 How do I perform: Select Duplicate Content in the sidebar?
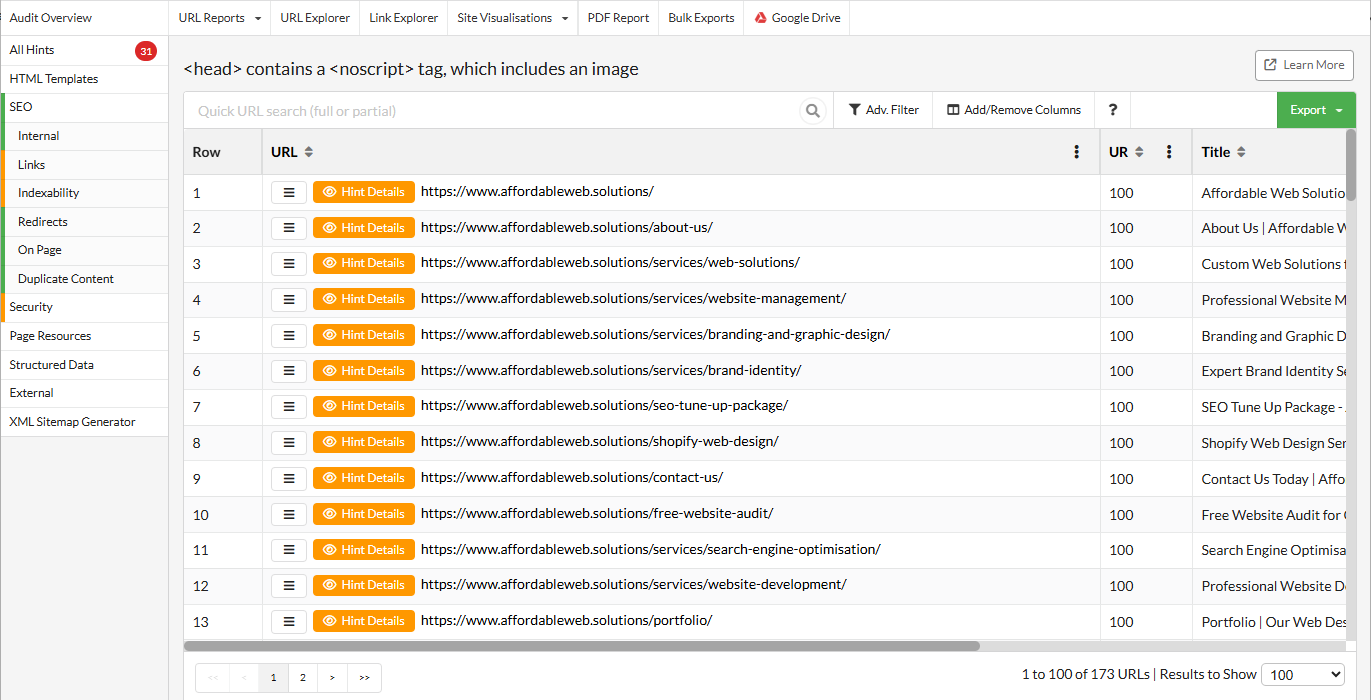click(x=66, y=279)
